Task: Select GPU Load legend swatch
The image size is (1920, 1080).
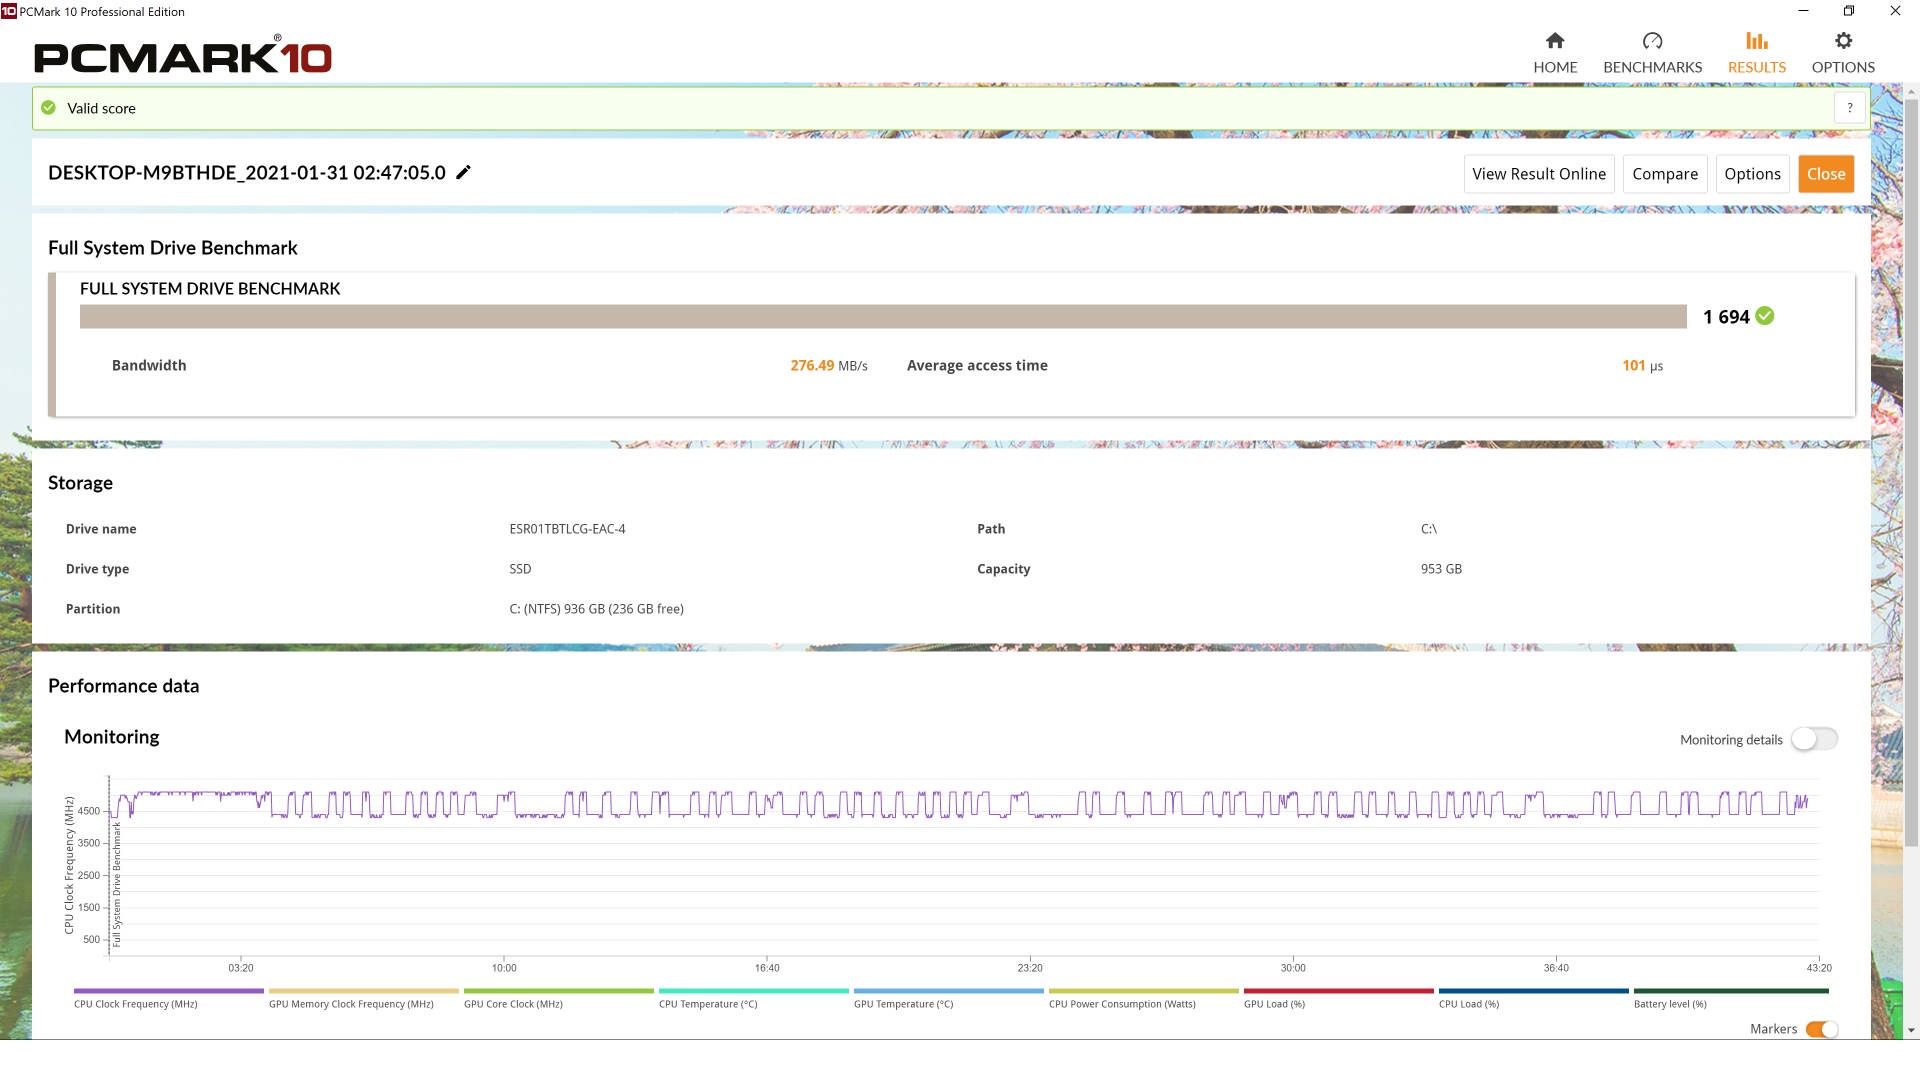Action: pyautogui.click(x=1339, y=991)
